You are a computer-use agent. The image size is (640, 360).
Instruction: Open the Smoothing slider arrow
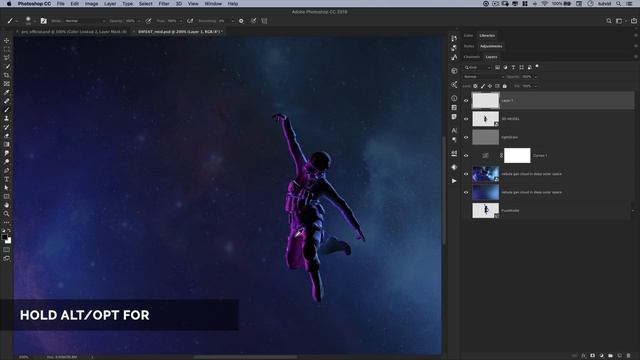233,21
